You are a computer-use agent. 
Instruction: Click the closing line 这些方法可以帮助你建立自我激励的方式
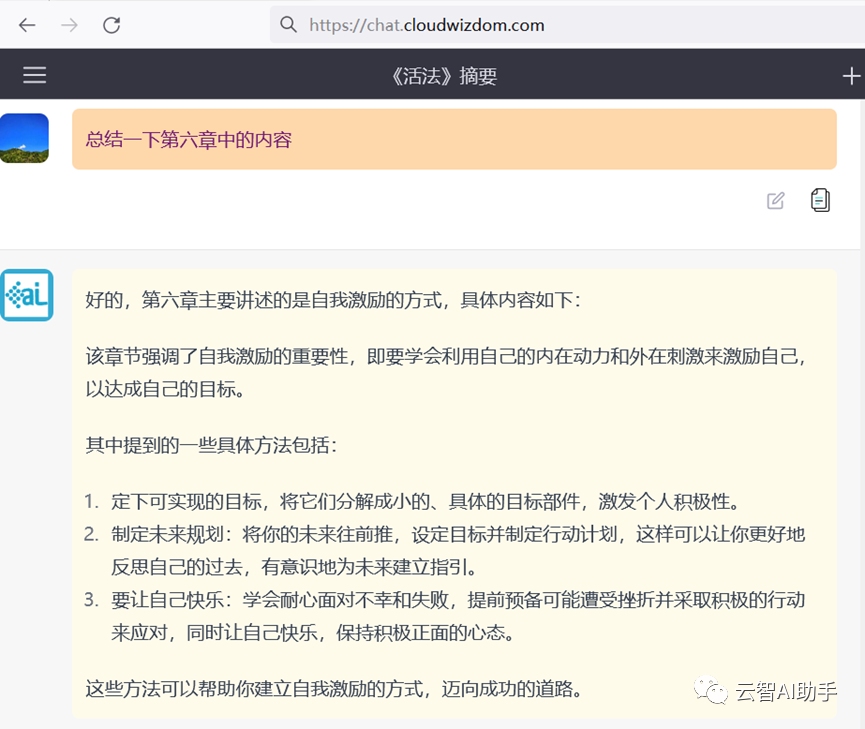(x=334, y=689)
